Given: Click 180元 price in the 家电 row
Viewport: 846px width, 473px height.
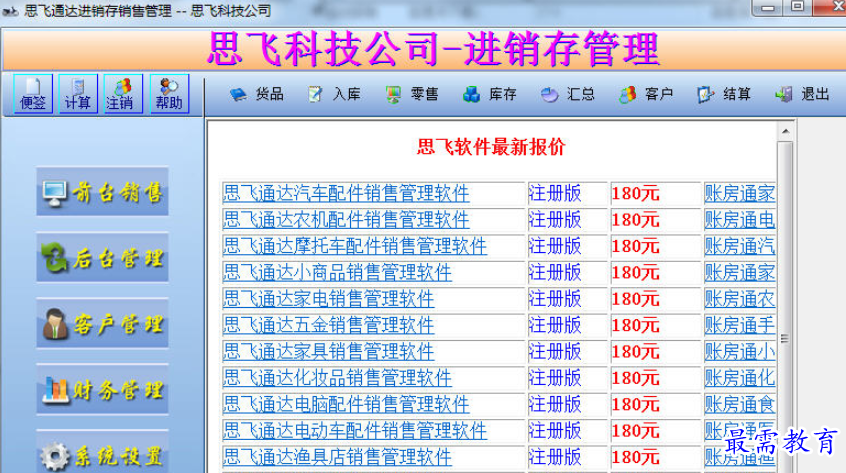Looking at the screenshot, I should point(635,299).
